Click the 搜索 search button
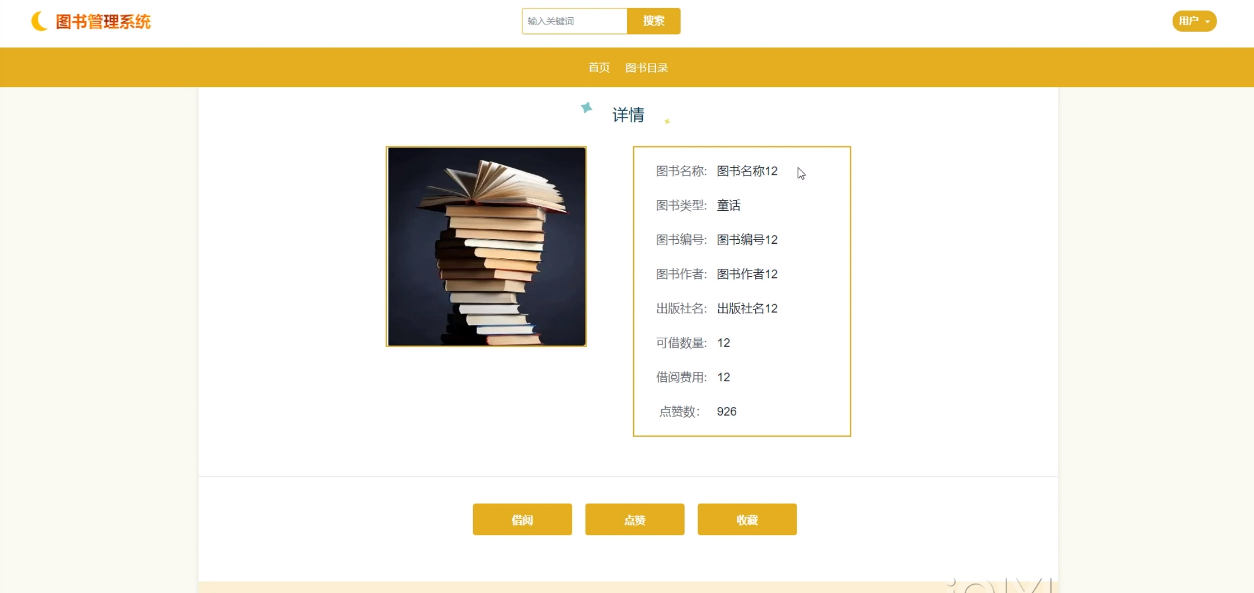The height and width of the screenshot is (593, 1254). [654, 21]
